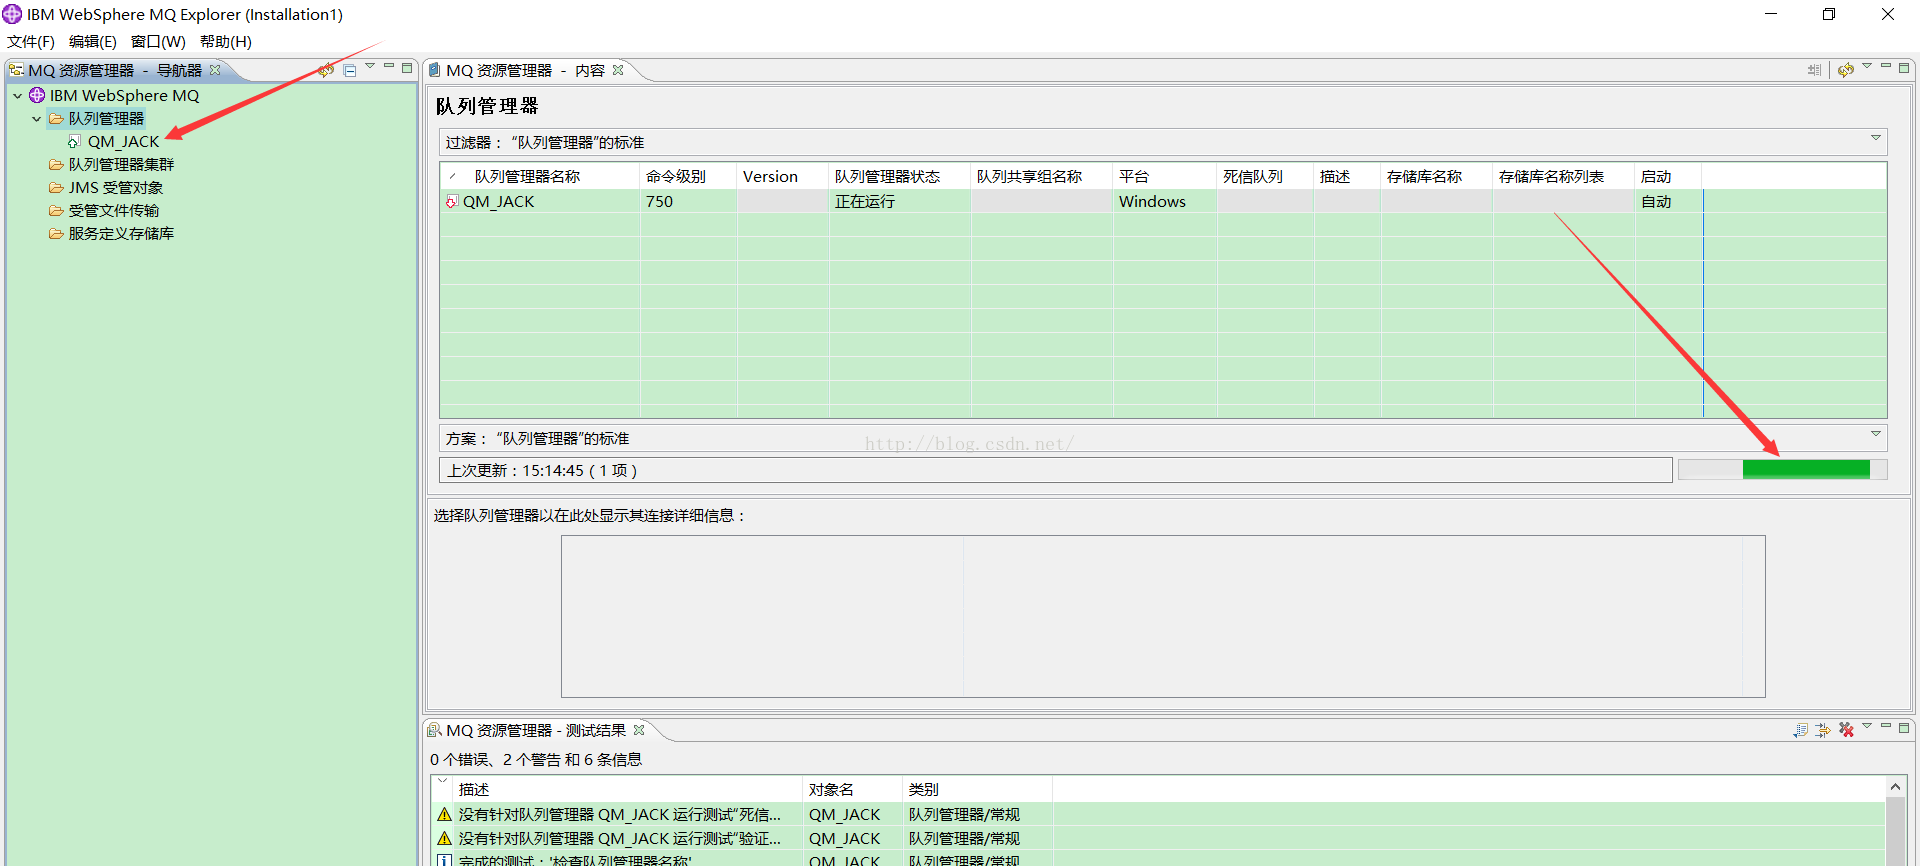
Task: Open the Navigator view menu triangle
Action: tap(370, 66)
